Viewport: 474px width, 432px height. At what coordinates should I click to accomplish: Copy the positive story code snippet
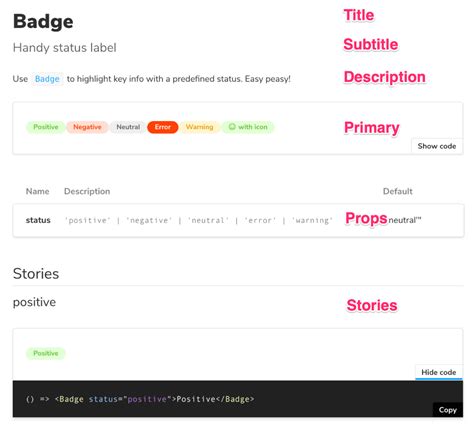448,410
